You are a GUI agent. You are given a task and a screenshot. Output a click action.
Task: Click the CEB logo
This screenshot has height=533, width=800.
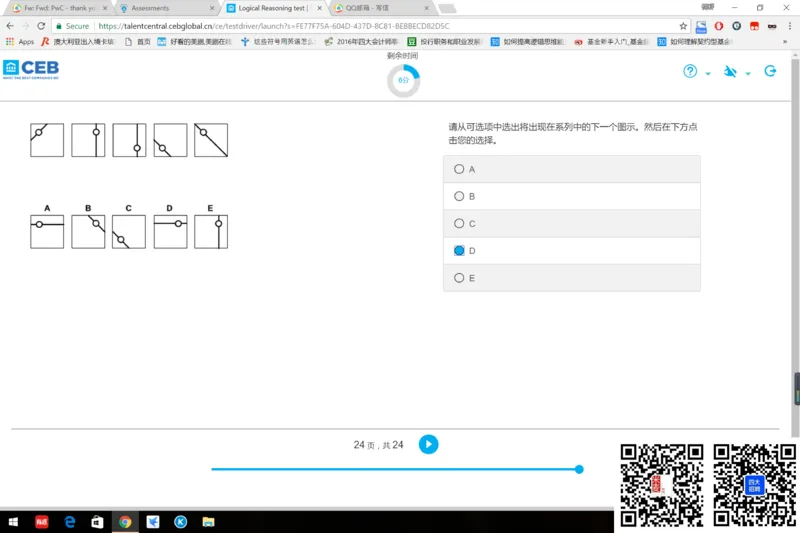tap(31, 69)
